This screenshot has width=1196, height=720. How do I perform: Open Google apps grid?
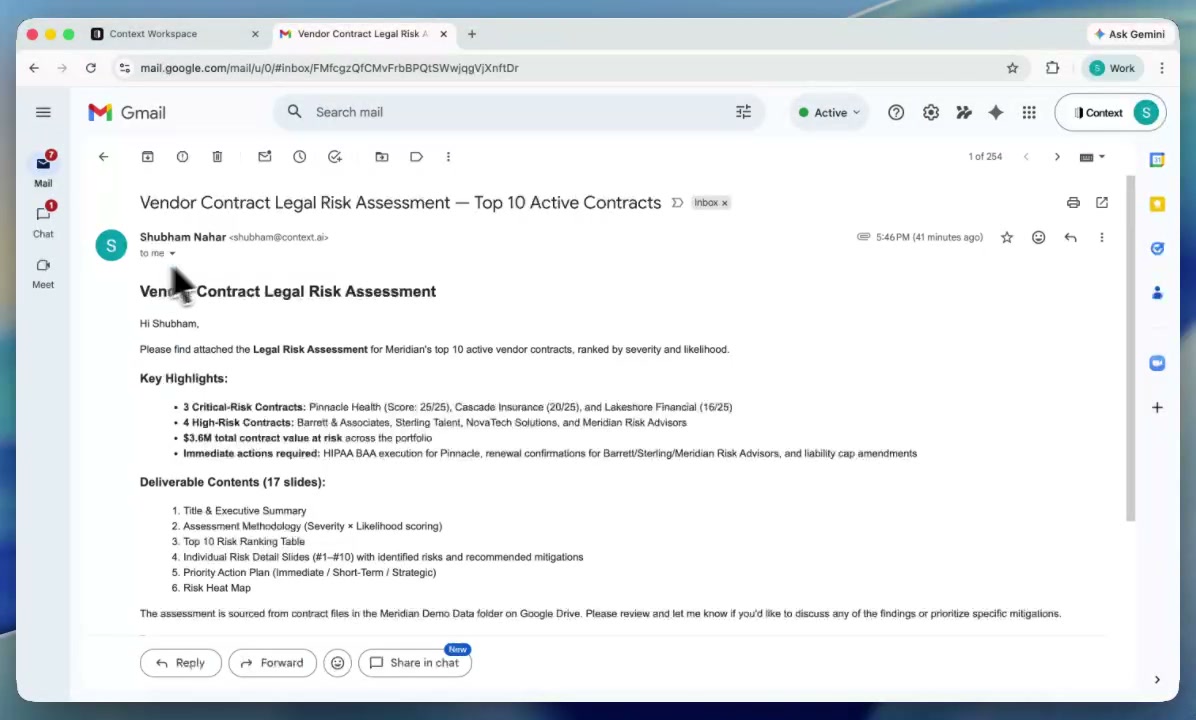tap(1029, 113)
